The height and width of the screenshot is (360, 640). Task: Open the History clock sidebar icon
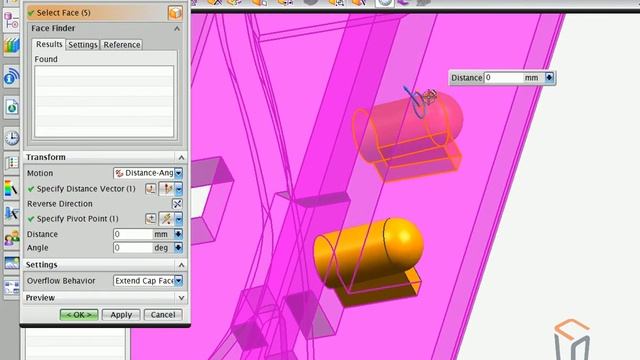(11, 138)
